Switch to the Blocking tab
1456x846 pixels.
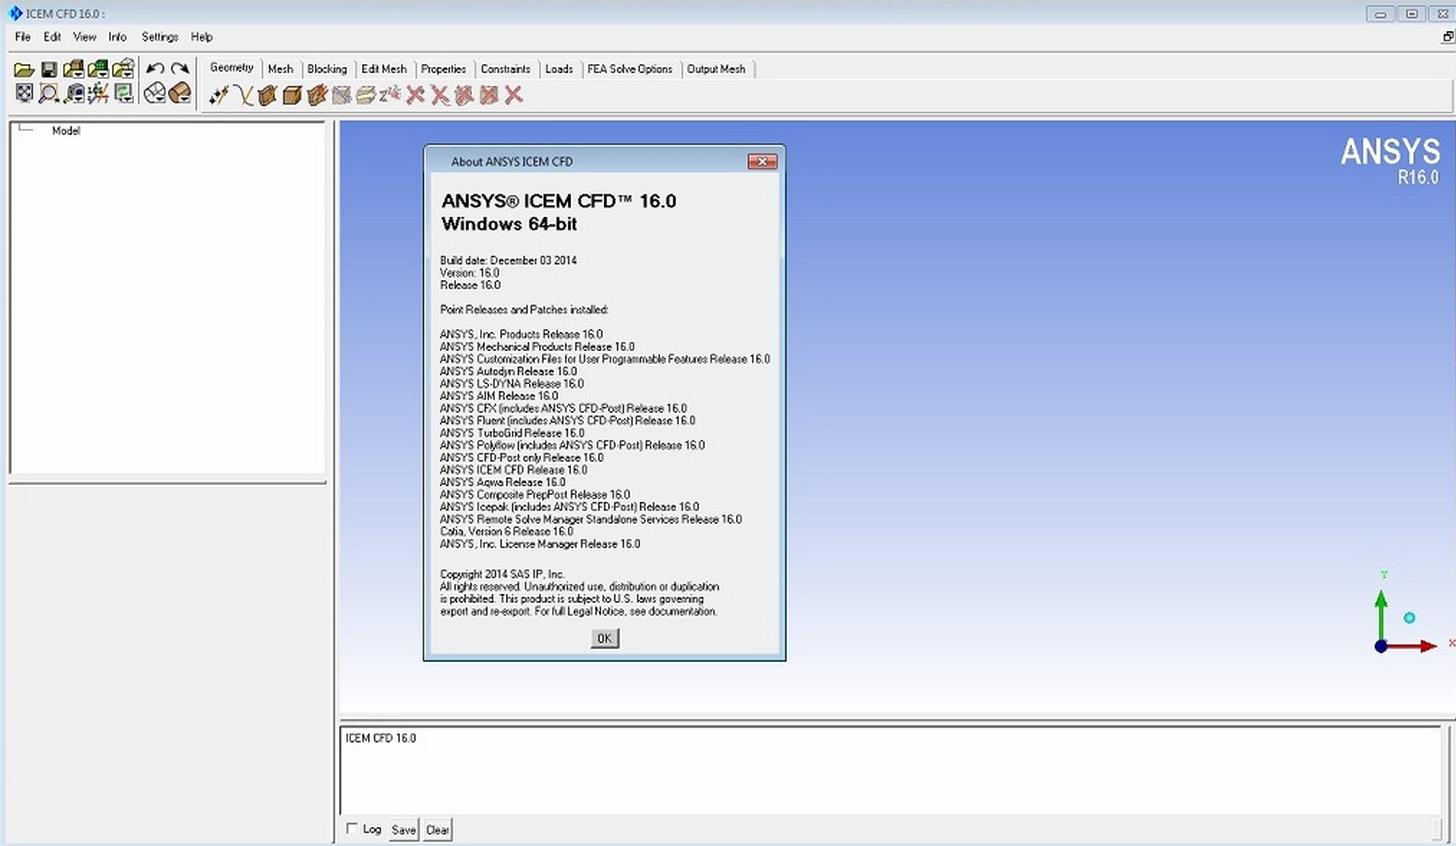tap(327, 68)
